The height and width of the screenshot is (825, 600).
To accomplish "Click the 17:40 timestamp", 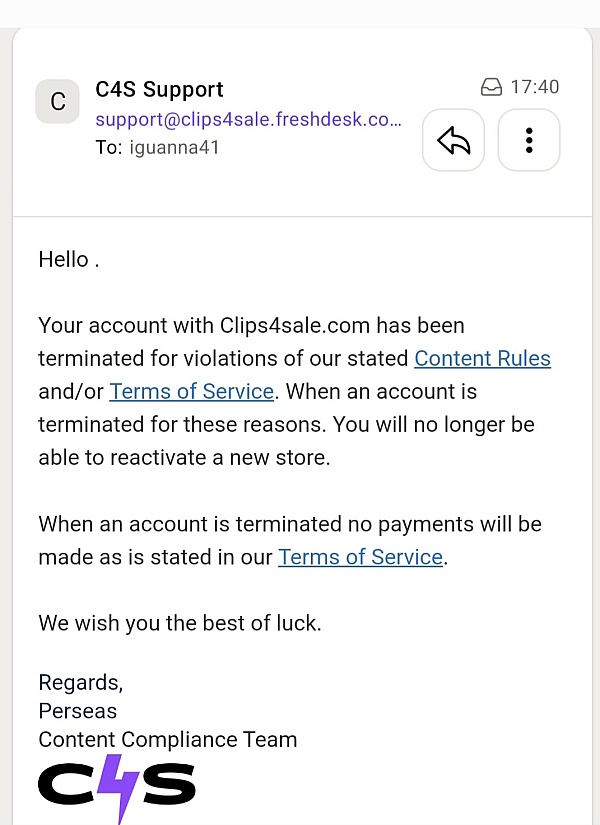I will [x=535, y=87].
